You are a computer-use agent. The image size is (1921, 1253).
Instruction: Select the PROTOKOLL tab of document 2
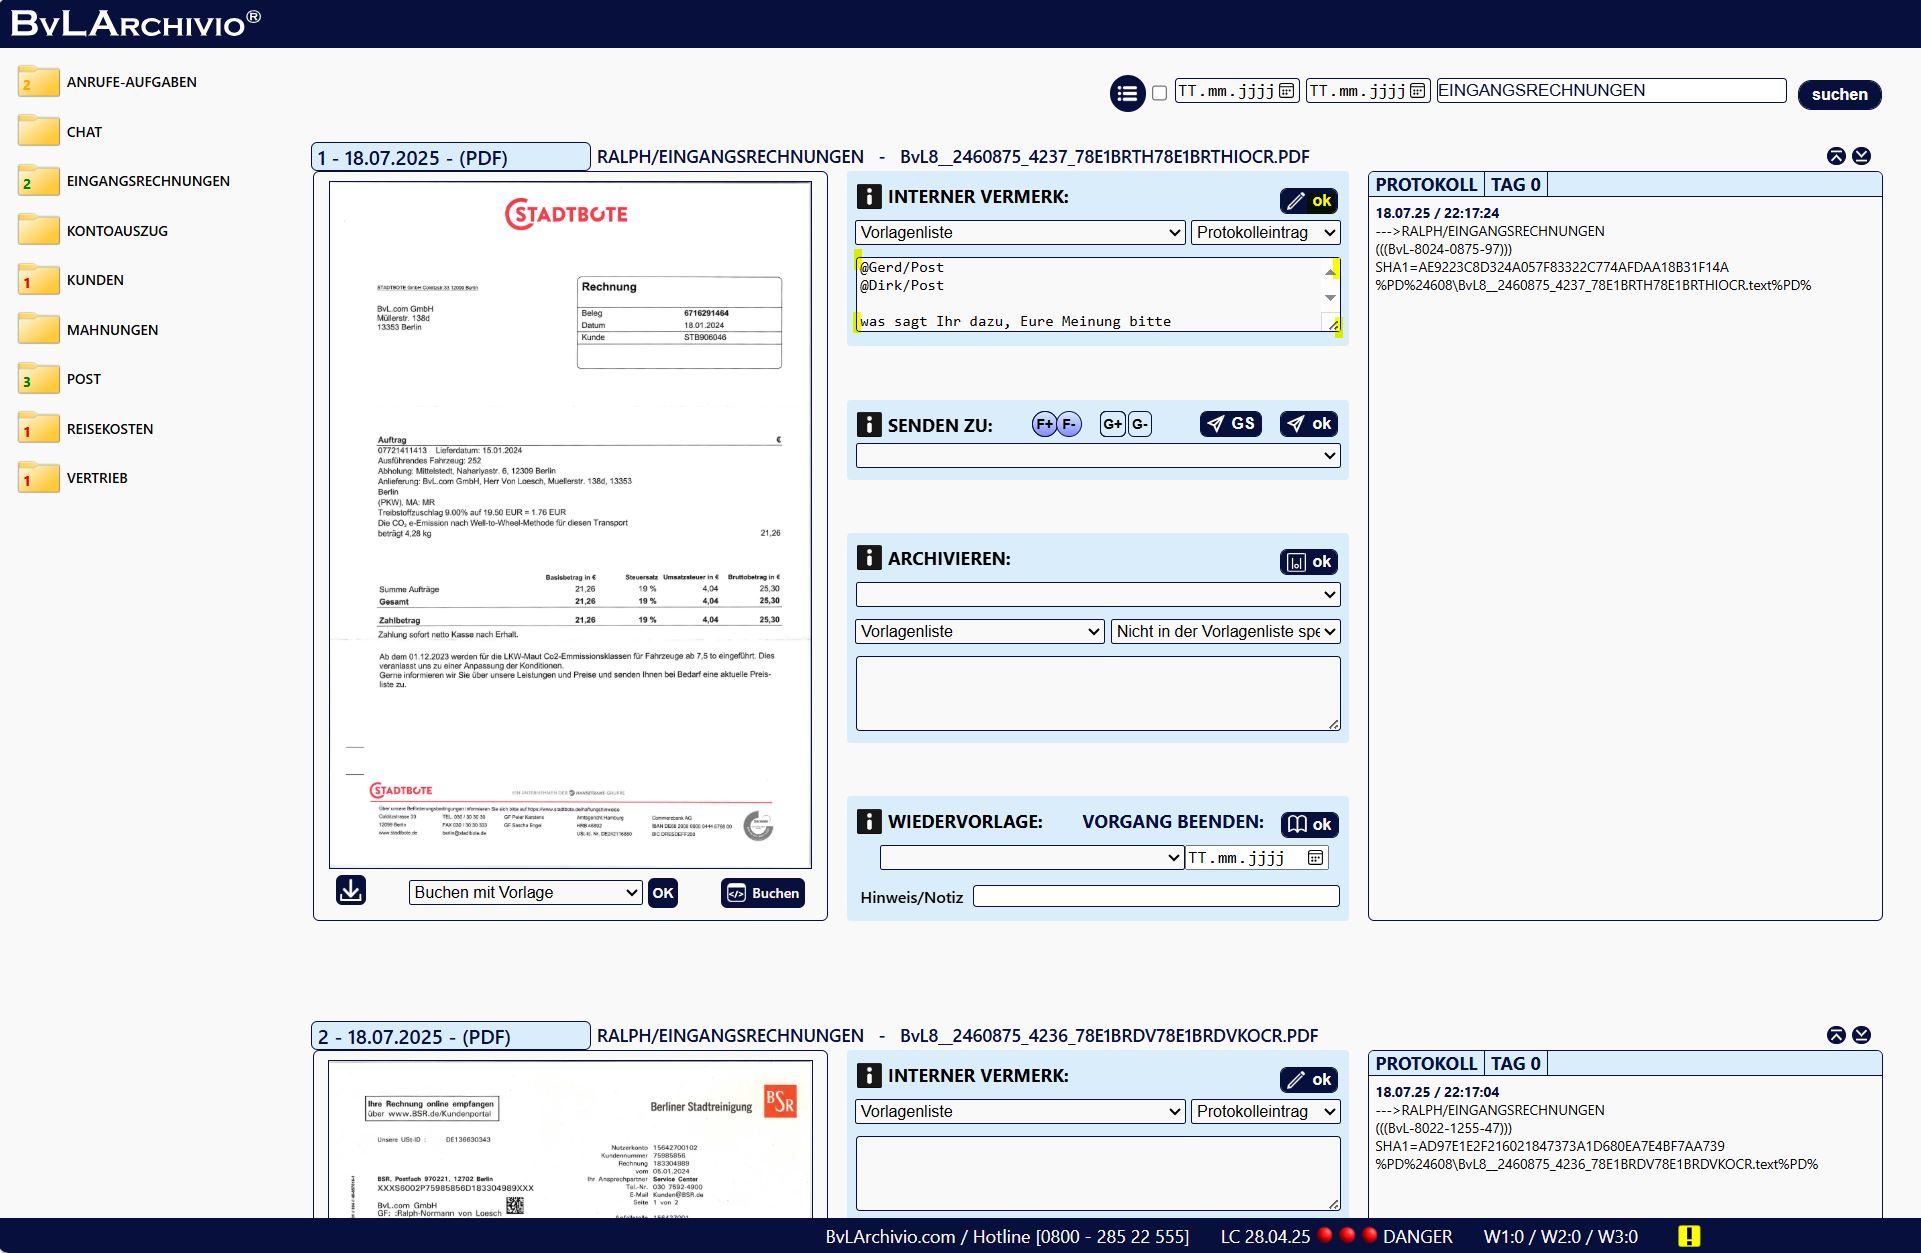coord(1425,1063)
